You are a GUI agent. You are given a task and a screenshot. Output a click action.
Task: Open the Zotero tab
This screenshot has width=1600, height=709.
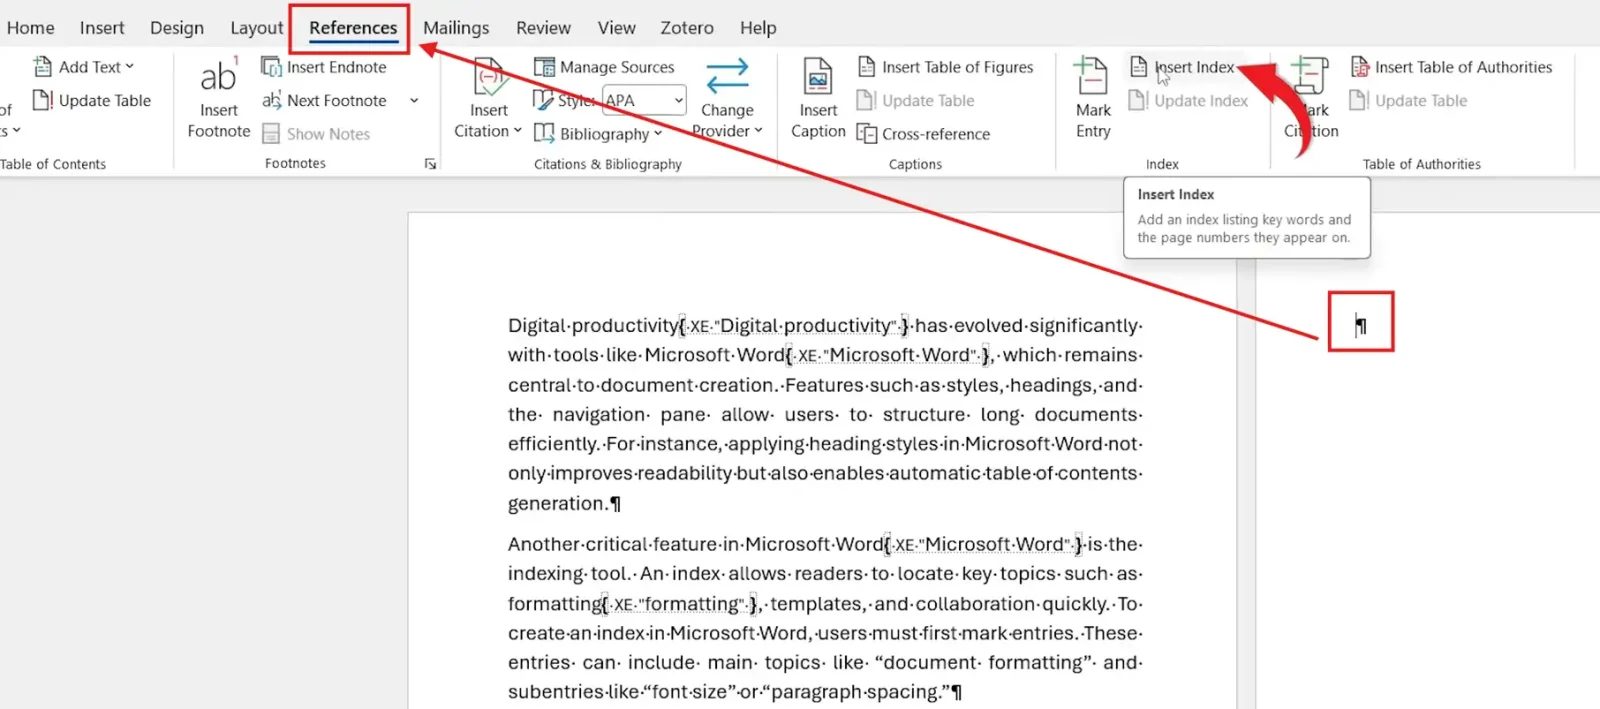[687, 28]
